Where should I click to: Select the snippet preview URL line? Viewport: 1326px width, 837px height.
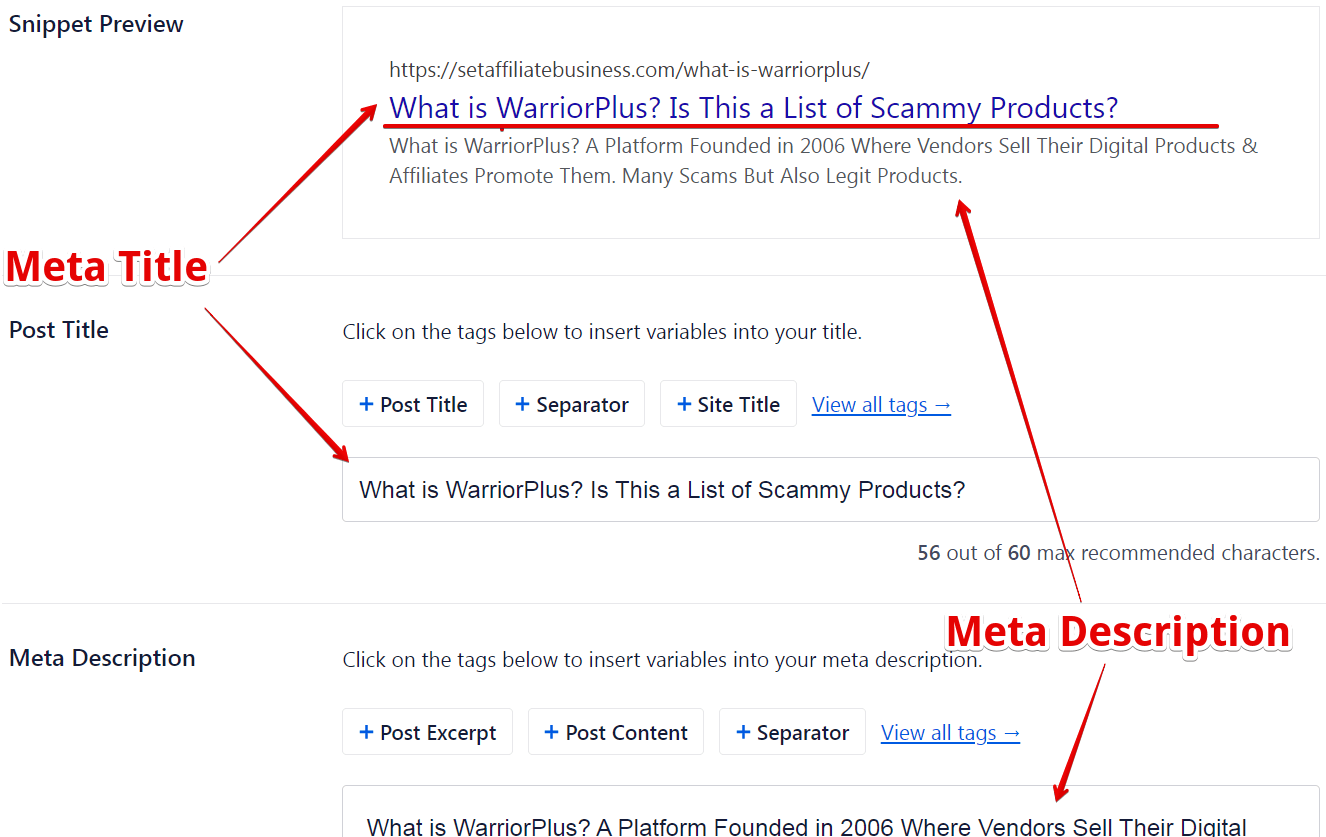tap(629, 70)
